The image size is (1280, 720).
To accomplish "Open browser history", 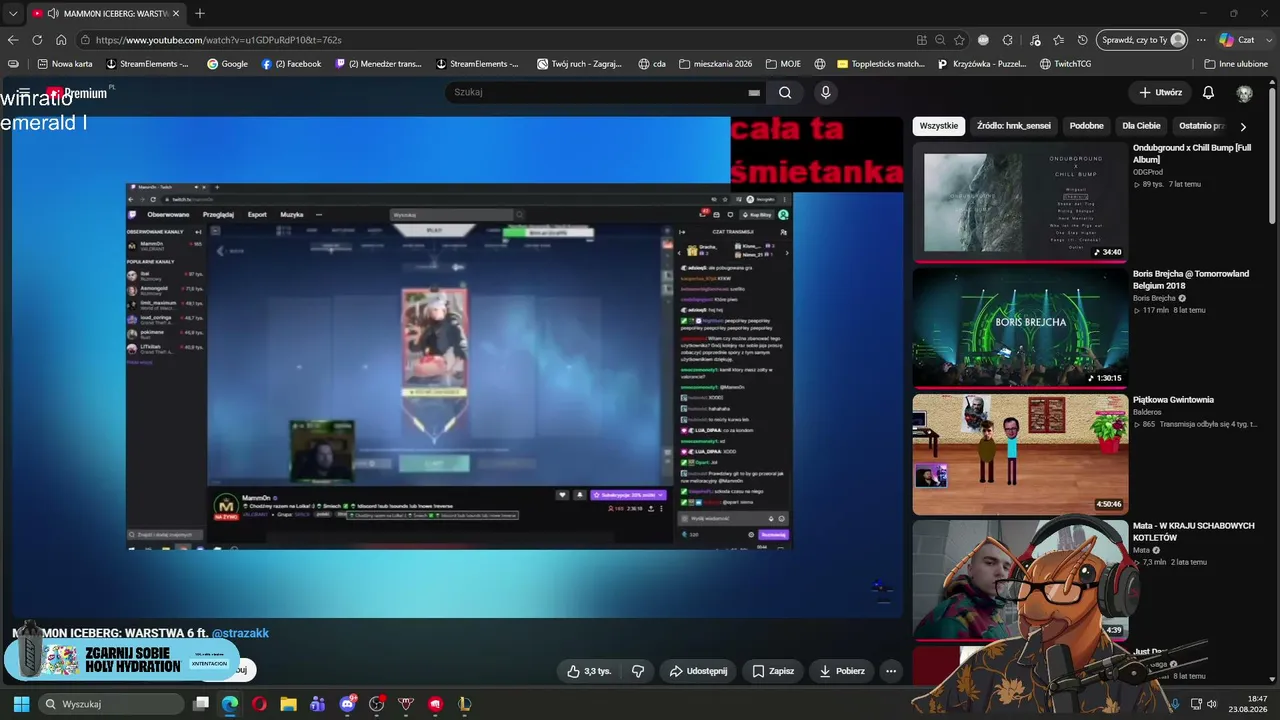I will tap(1083, 40).
